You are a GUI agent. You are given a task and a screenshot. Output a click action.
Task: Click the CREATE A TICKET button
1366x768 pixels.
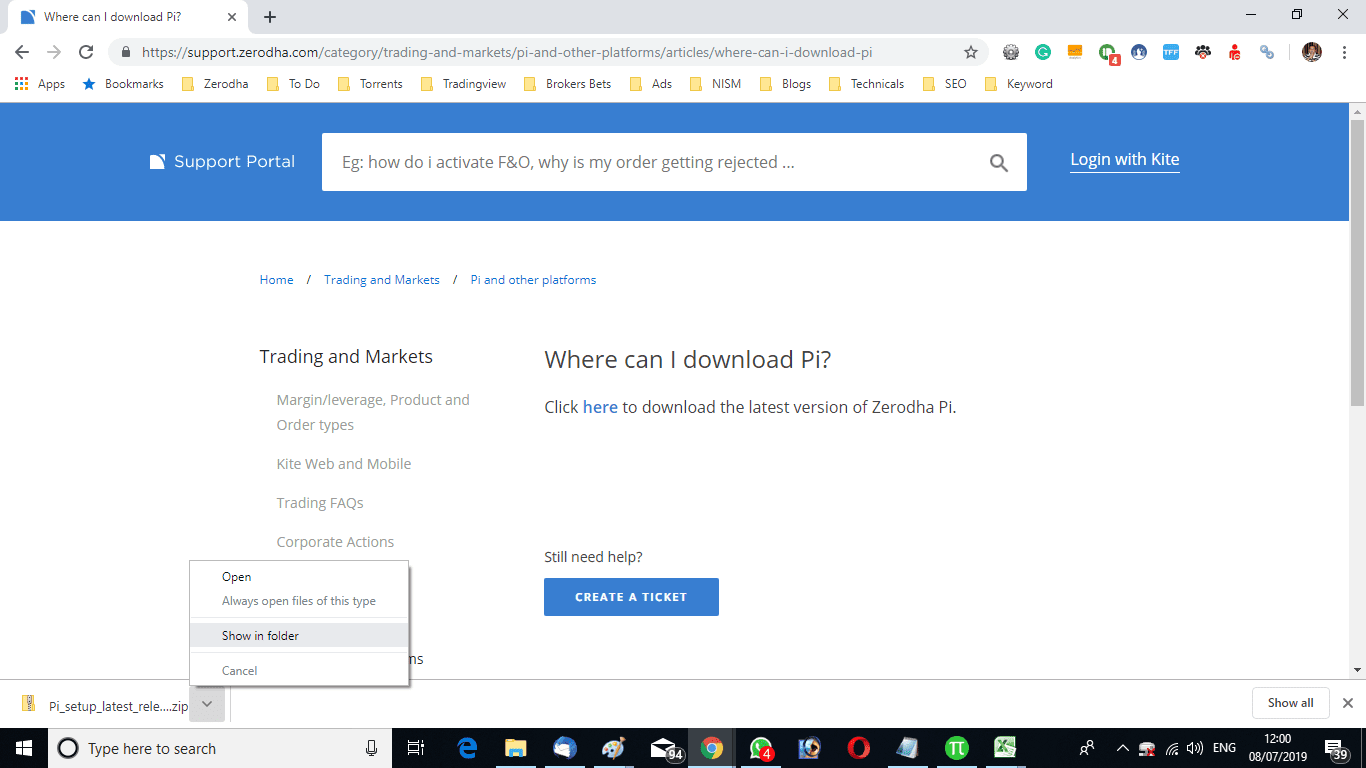tap(631, 597)
